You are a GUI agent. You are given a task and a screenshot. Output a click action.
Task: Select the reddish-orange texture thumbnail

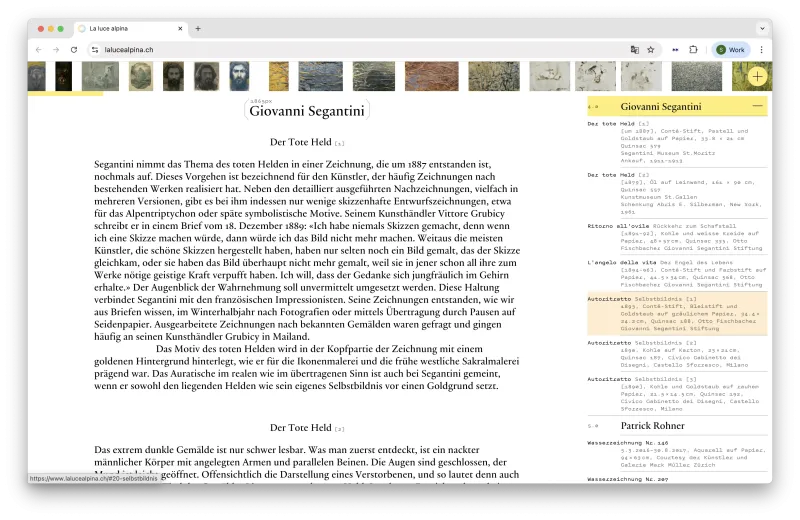[431, 76]
